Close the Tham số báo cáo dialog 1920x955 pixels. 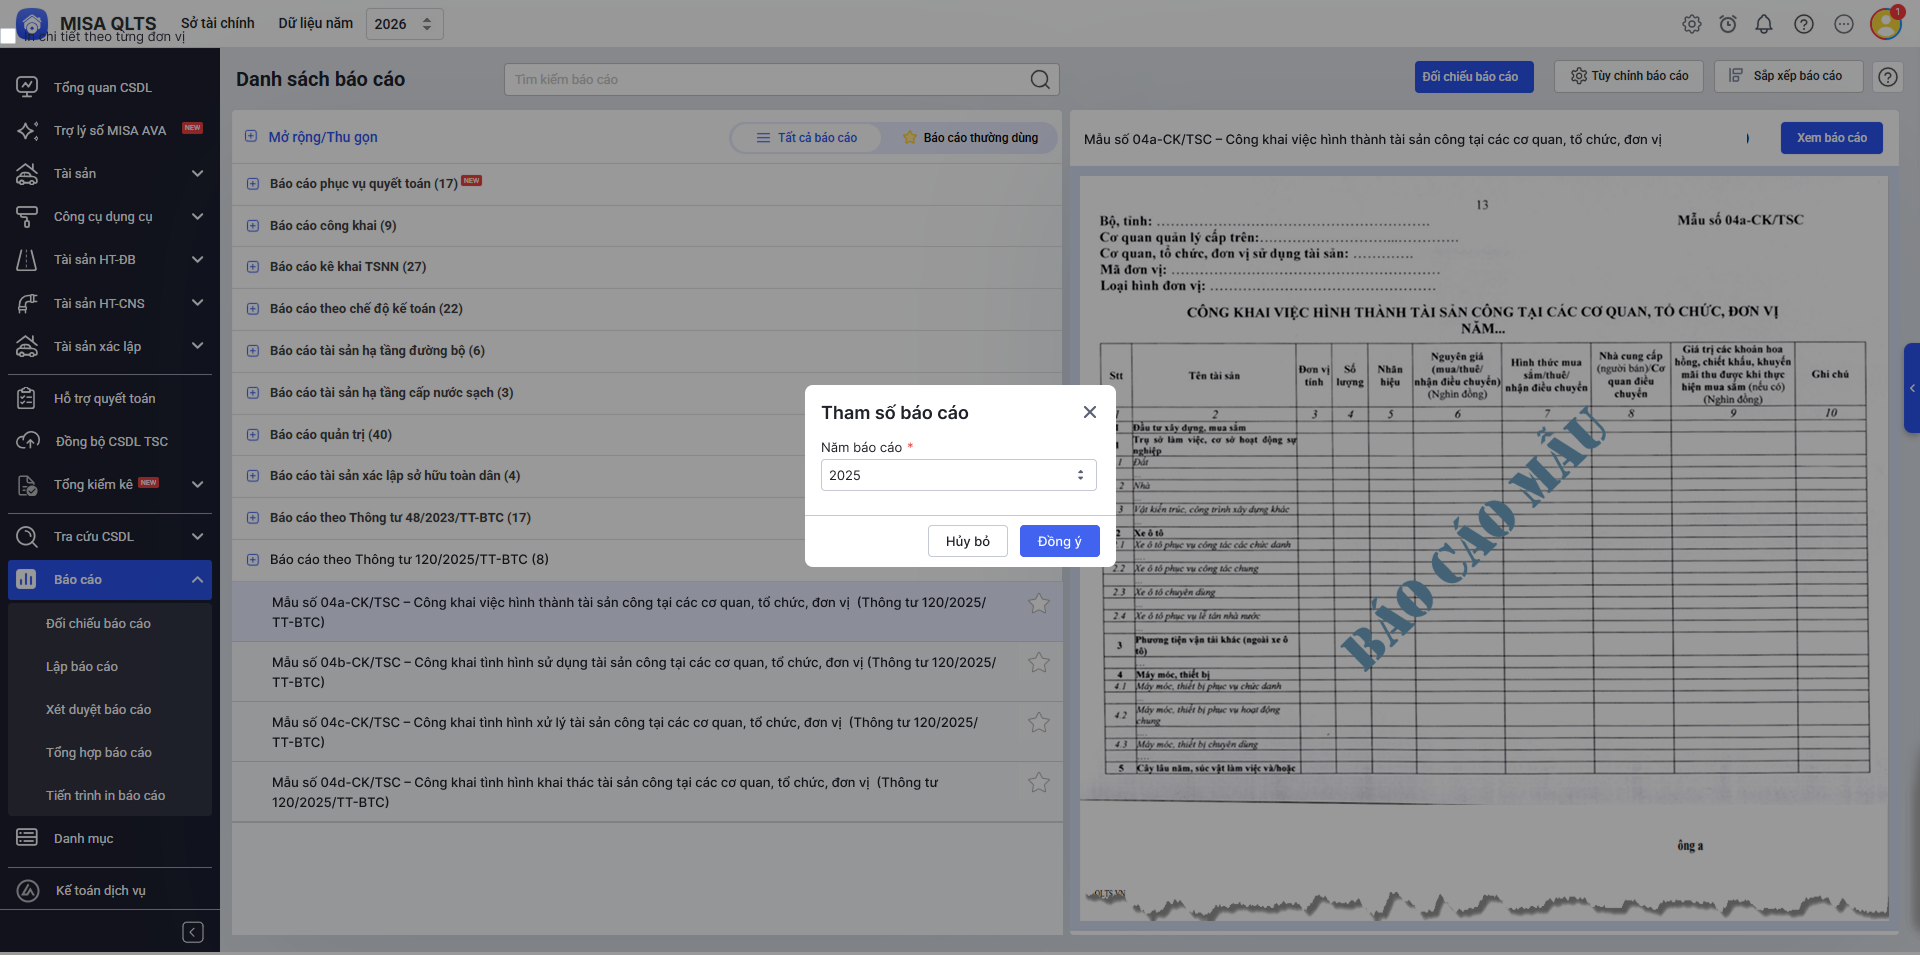[1089, 412]
